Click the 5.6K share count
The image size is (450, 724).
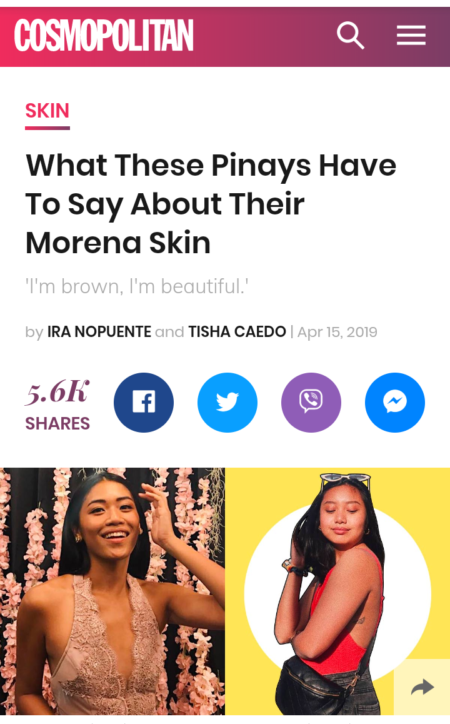(57, 392)
